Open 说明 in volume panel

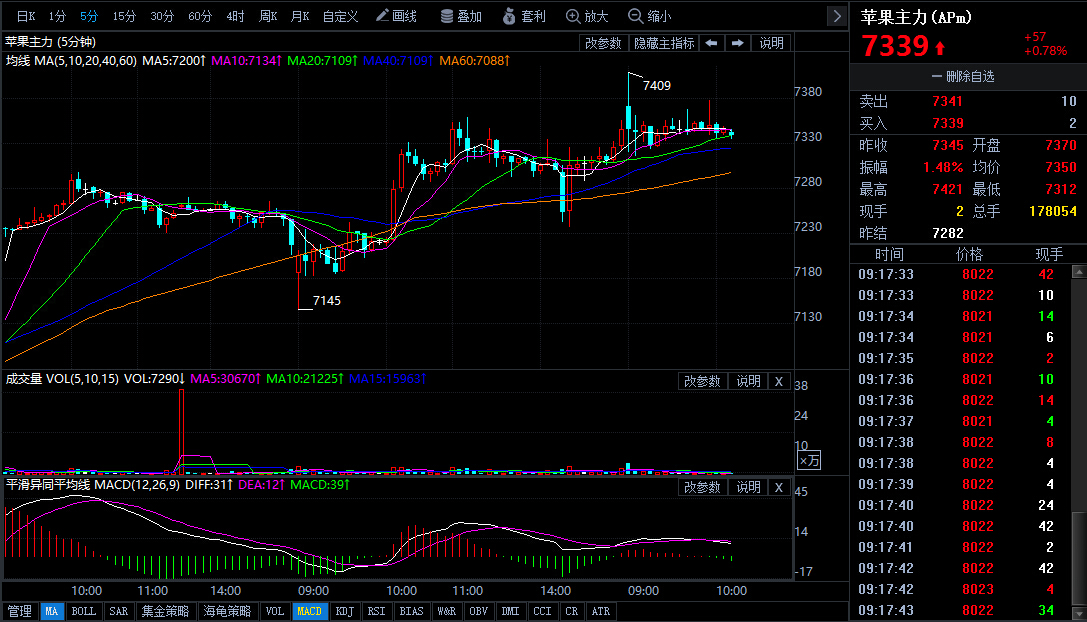[748, 381]
